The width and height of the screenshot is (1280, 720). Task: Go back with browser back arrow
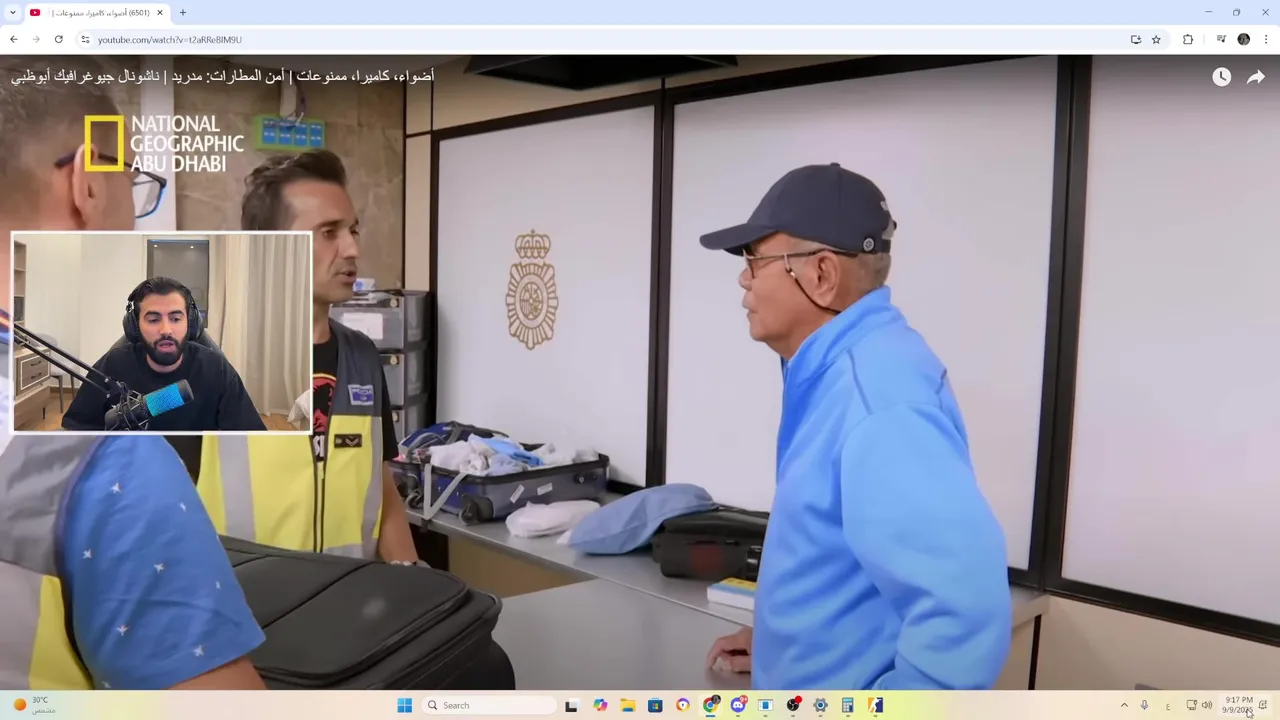[x=13, y=39]
